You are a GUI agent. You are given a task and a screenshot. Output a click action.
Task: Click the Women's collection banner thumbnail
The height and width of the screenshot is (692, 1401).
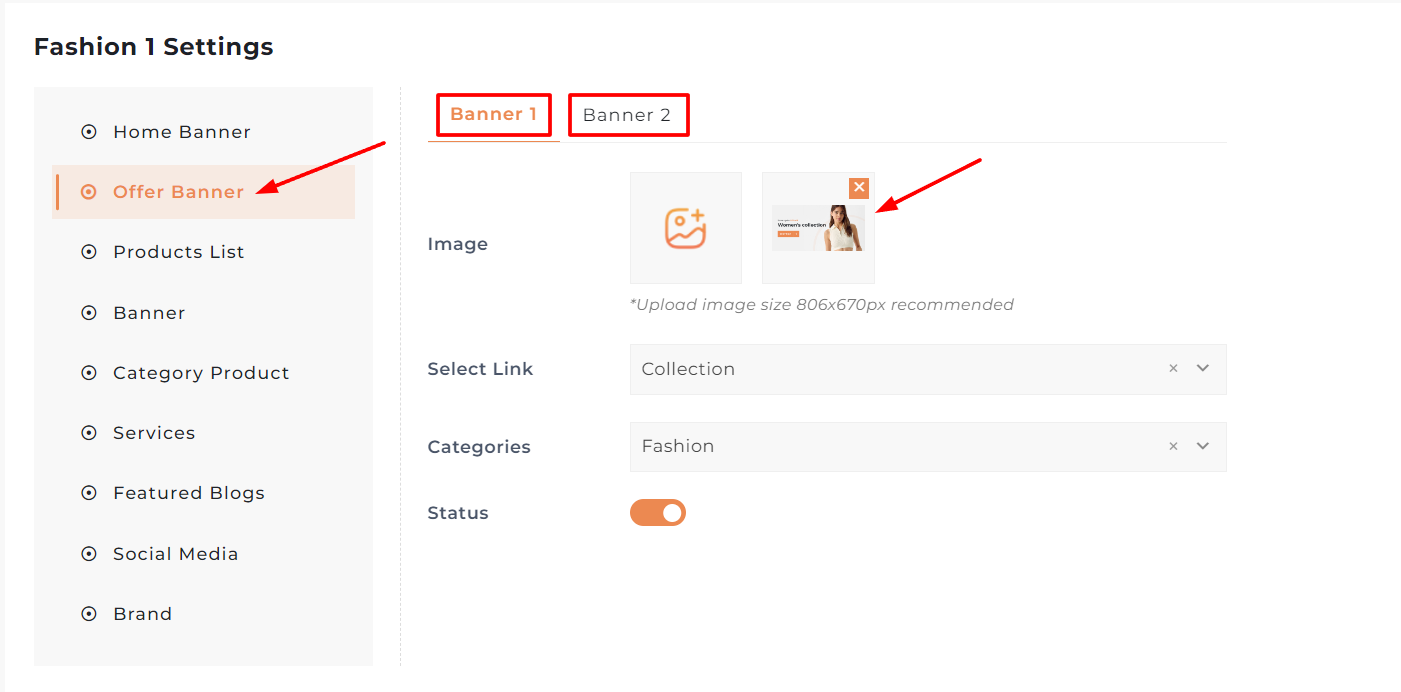pyautogui.click(x=818, y=229)
